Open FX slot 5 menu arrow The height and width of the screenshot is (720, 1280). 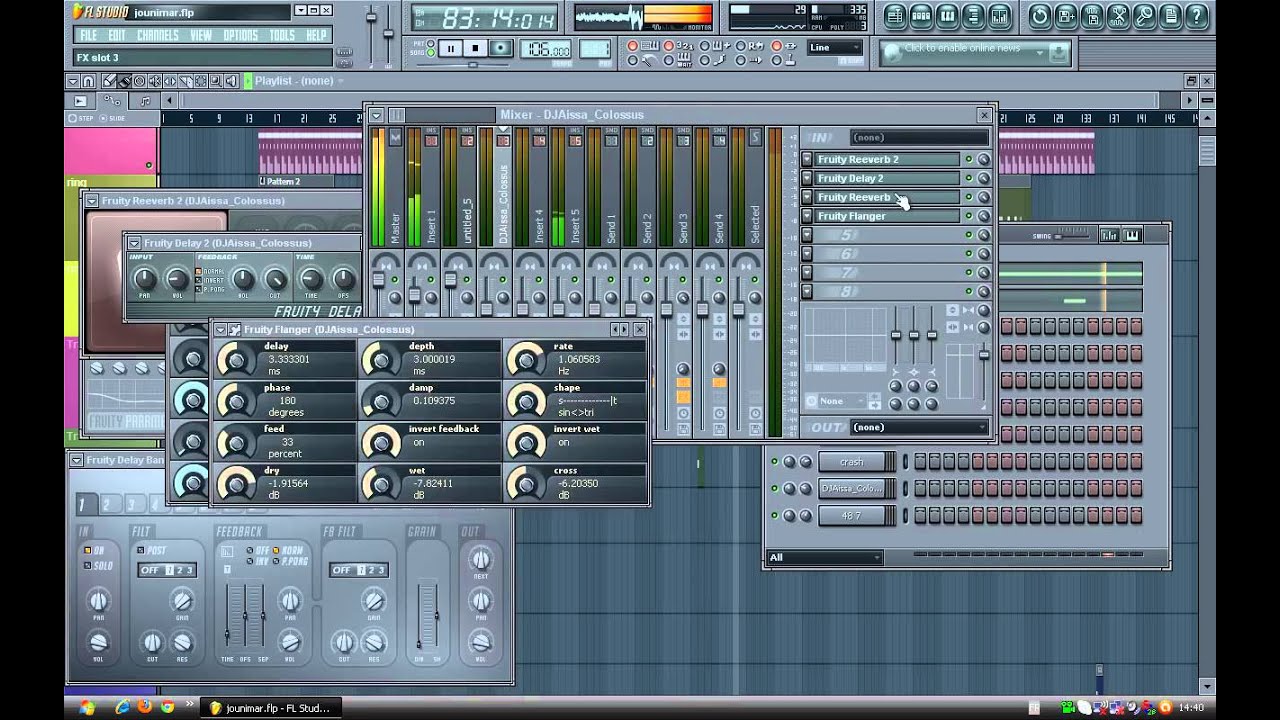point(807,235)
